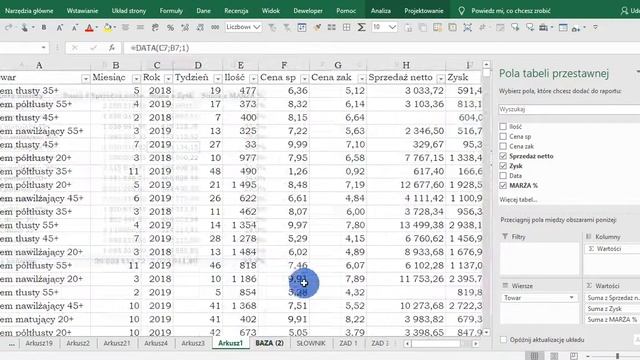Viewport: 640px width, 360px height.
Task: Switch to the Arkusz3 sheet tab
Action: coord(193,343)
